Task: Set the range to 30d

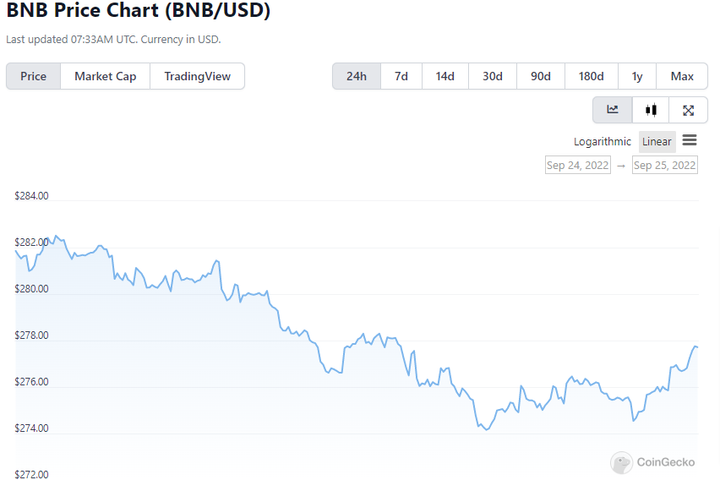Action: click(x=492, y=76)
